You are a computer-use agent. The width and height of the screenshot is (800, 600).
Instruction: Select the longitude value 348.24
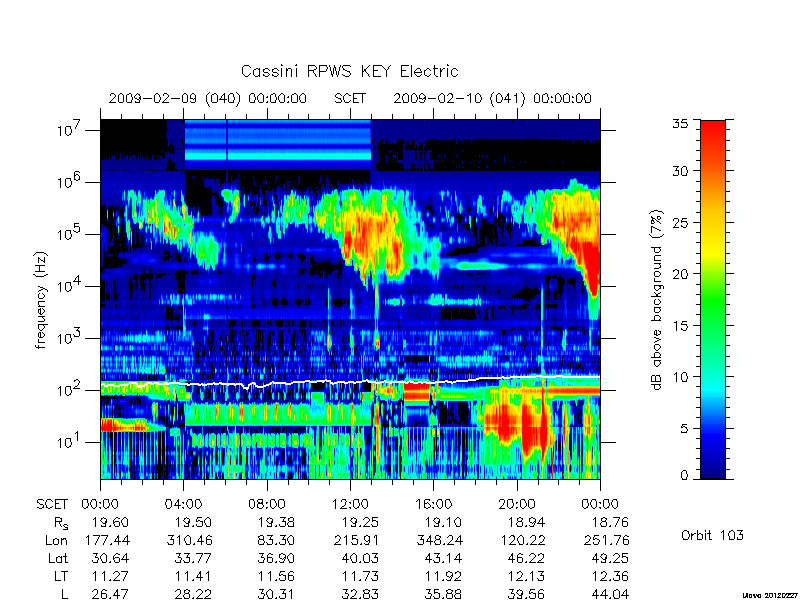pos(439,540)
